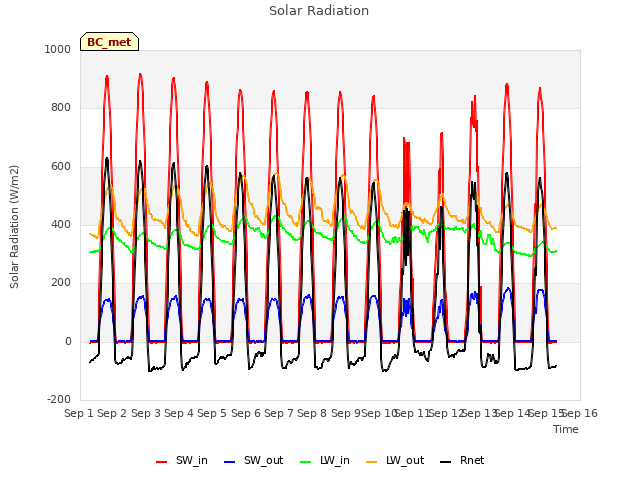Click the Sep 8 x-axis tick label
The height and width of the screenshot is (480, 640).
click(x=312, y=413)
